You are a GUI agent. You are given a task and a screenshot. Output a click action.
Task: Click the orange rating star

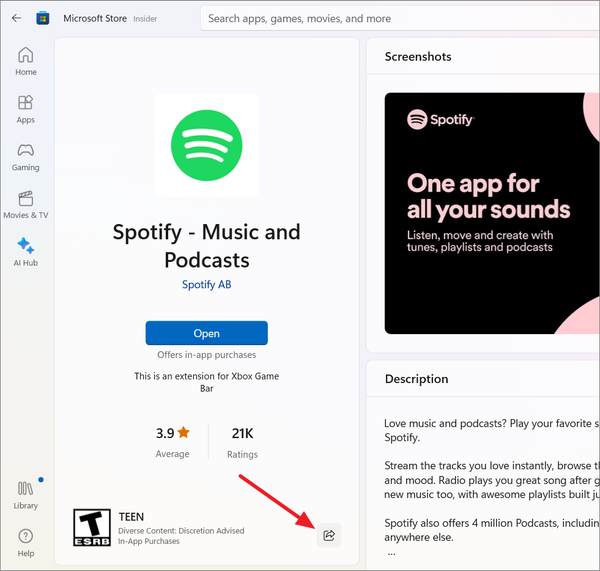[x=184, y=432]
